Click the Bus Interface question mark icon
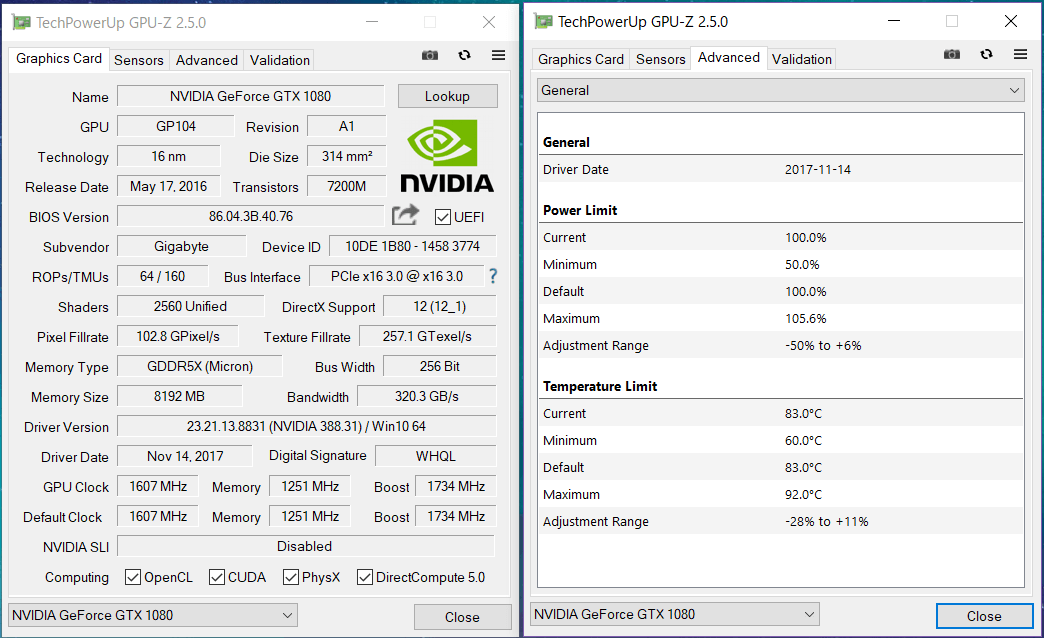The height and width of the screenshot is (638, 1044). click(493, 276)
